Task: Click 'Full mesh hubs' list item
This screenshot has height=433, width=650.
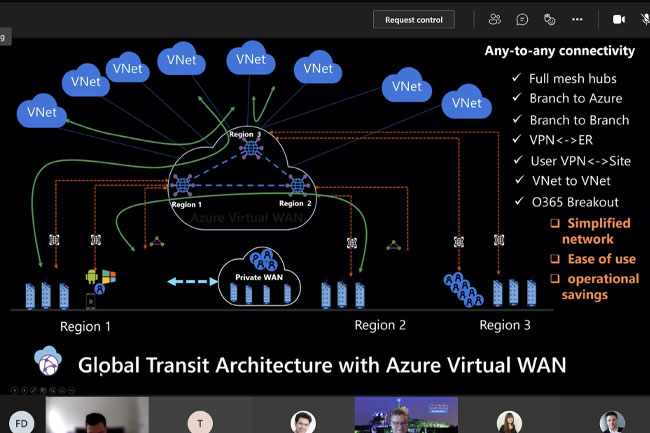Action: pos(572,78)
